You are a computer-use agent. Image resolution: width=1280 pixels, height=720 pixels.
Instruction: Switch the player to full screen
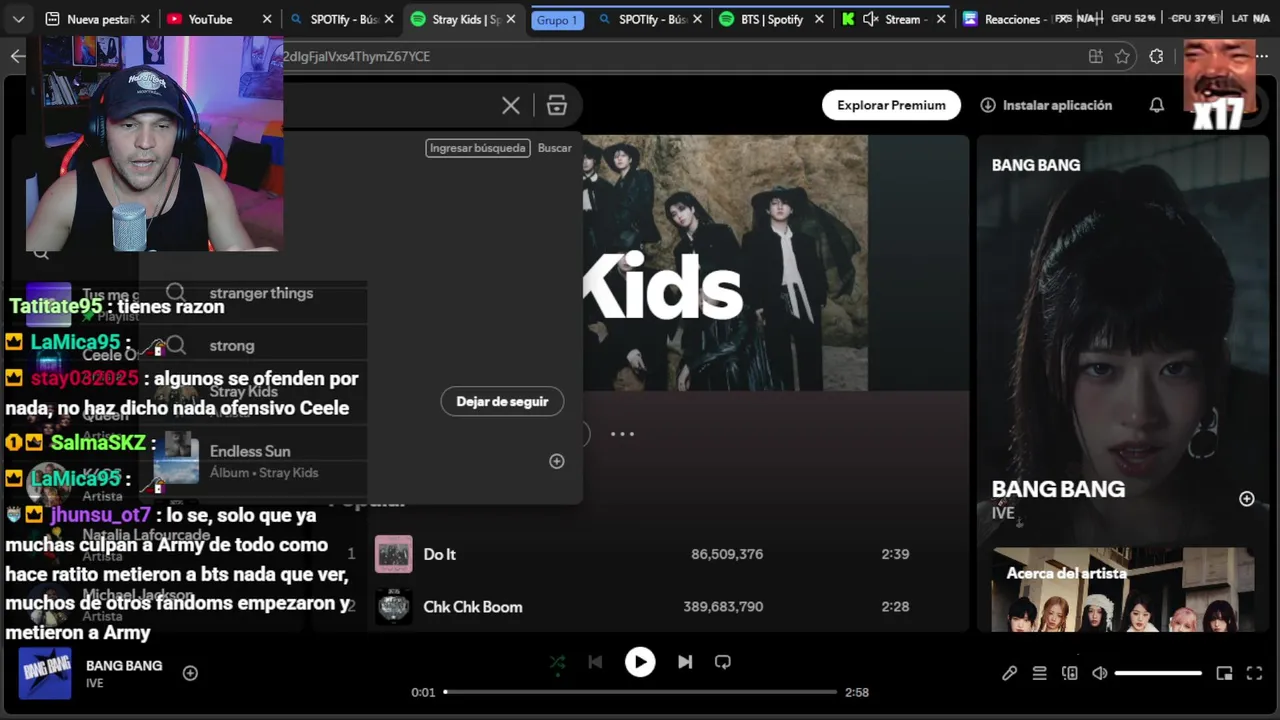(1254, 673)
